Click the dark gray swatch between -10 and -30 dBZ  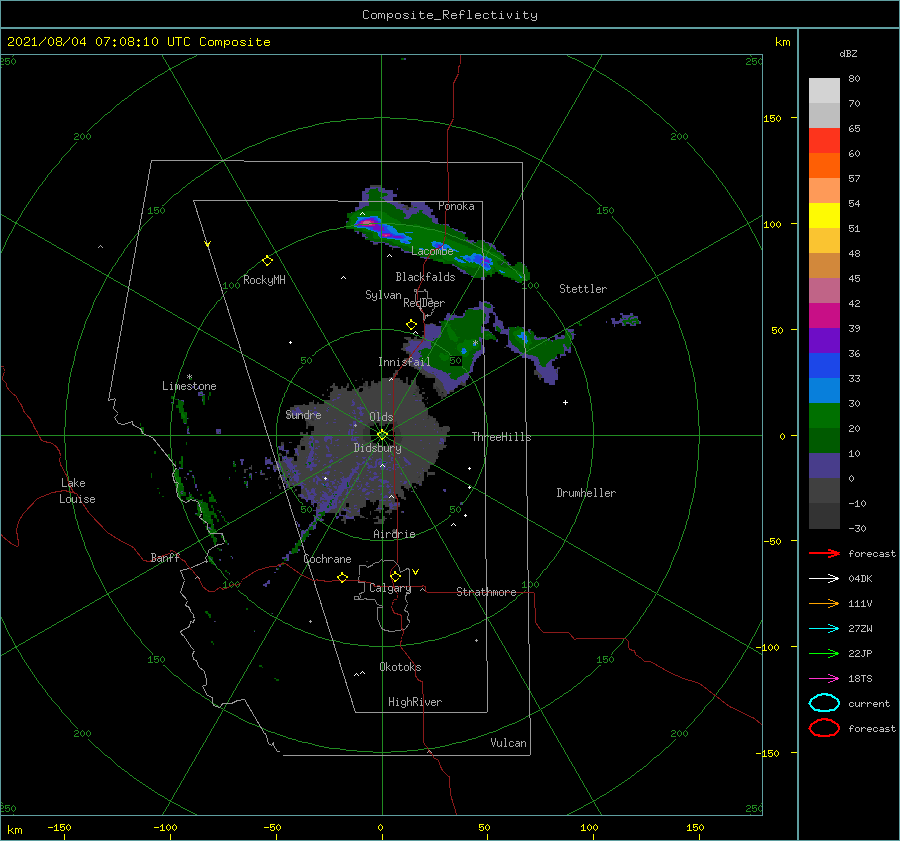tap(824, 516)
